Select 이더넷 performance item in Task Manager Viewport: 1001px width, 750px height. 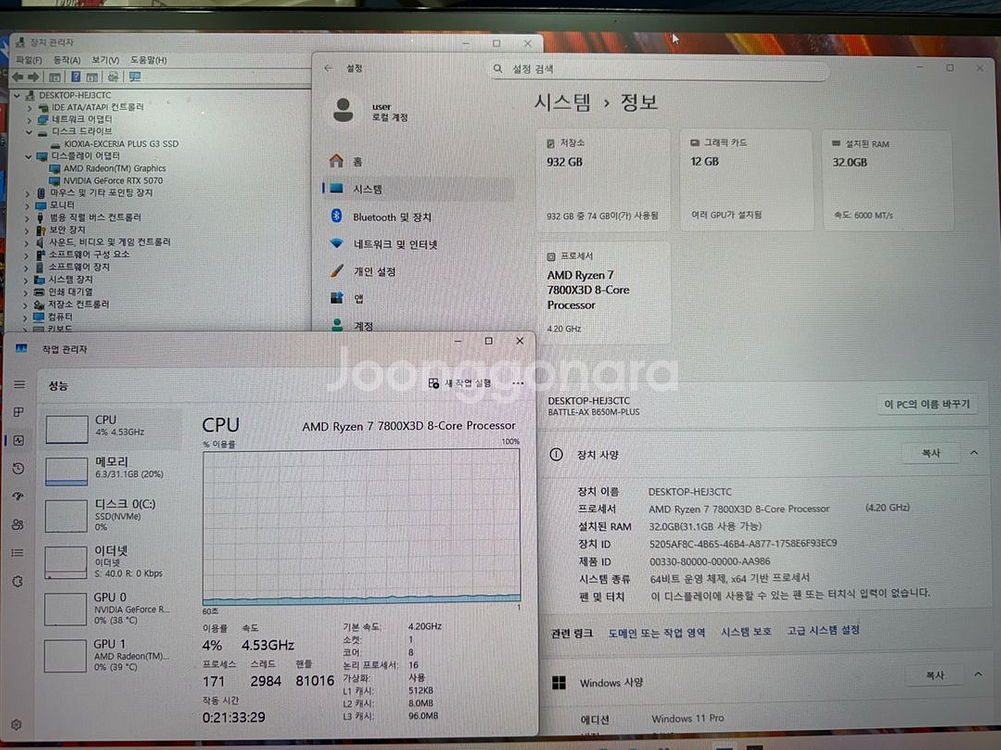111,561
